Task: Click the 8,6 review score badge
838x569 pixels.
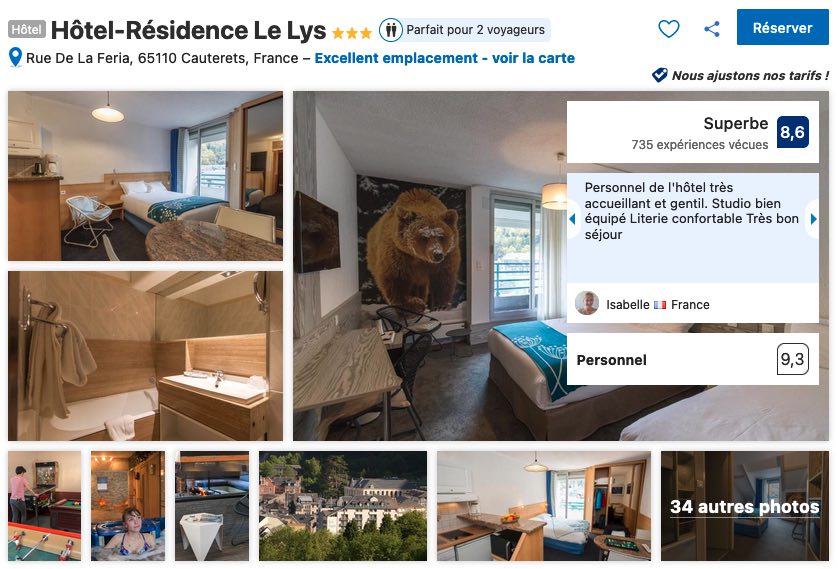Action: coord(792,132)
